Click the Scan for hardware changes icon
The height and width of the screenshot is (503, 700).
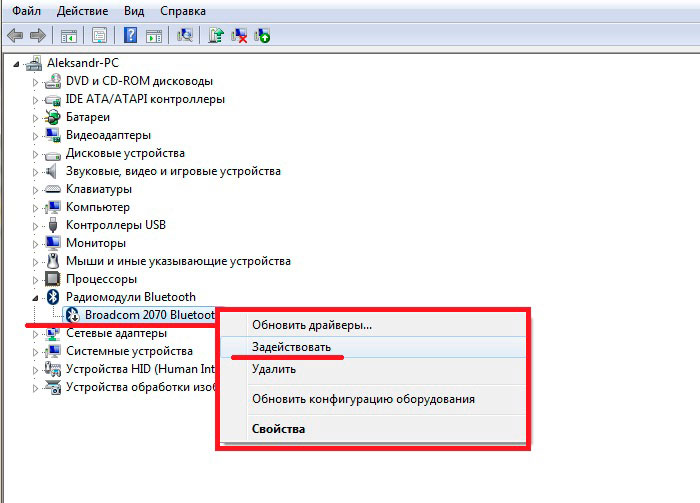point(185,35)
